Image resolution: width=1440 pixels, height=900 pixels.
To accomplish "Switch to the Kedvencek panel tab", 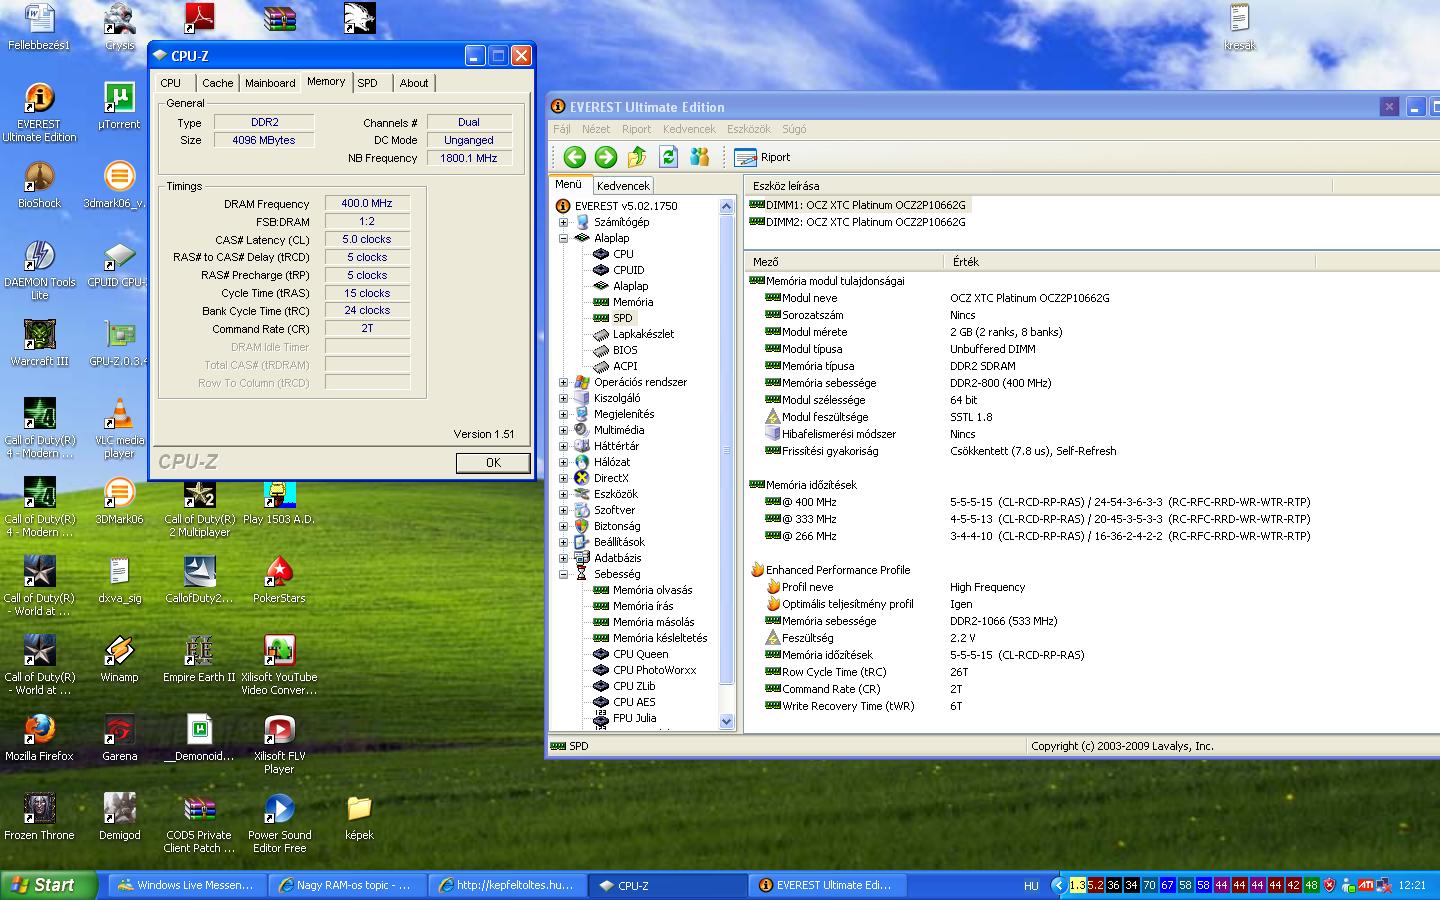I will [623, 185].
